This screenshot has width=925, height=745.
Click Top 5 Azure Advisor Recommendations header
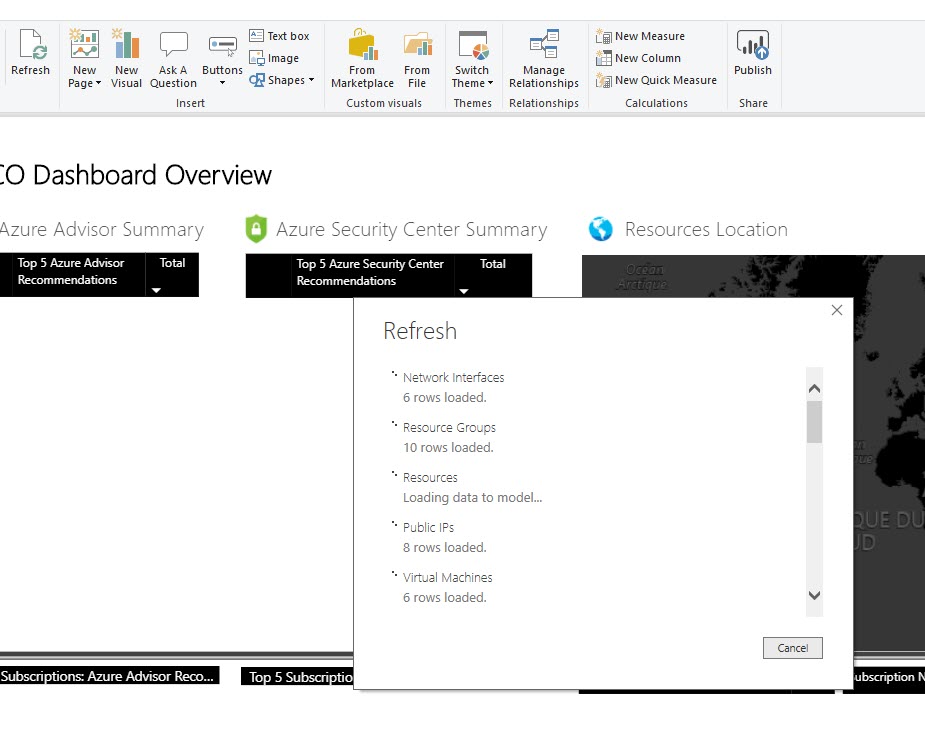click(x=71, y=271)
